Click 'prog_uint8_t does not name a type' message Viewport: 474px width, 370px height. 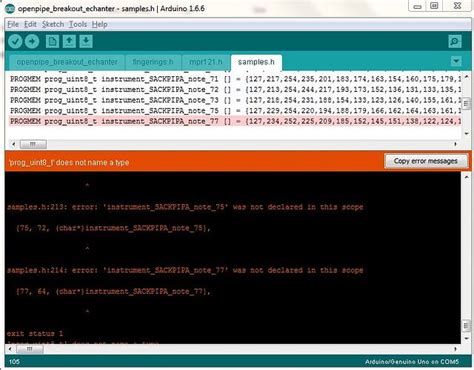(69, 163)
